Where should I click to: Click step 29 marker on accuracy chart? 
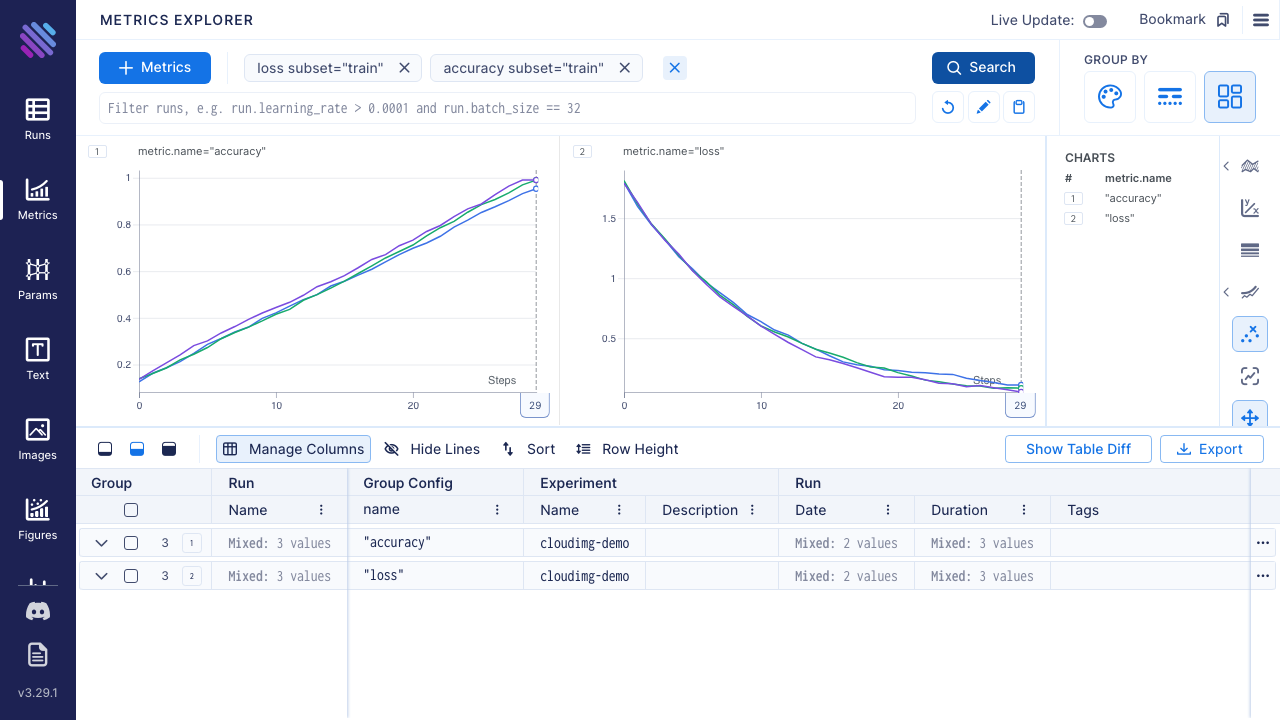[535, 405]
